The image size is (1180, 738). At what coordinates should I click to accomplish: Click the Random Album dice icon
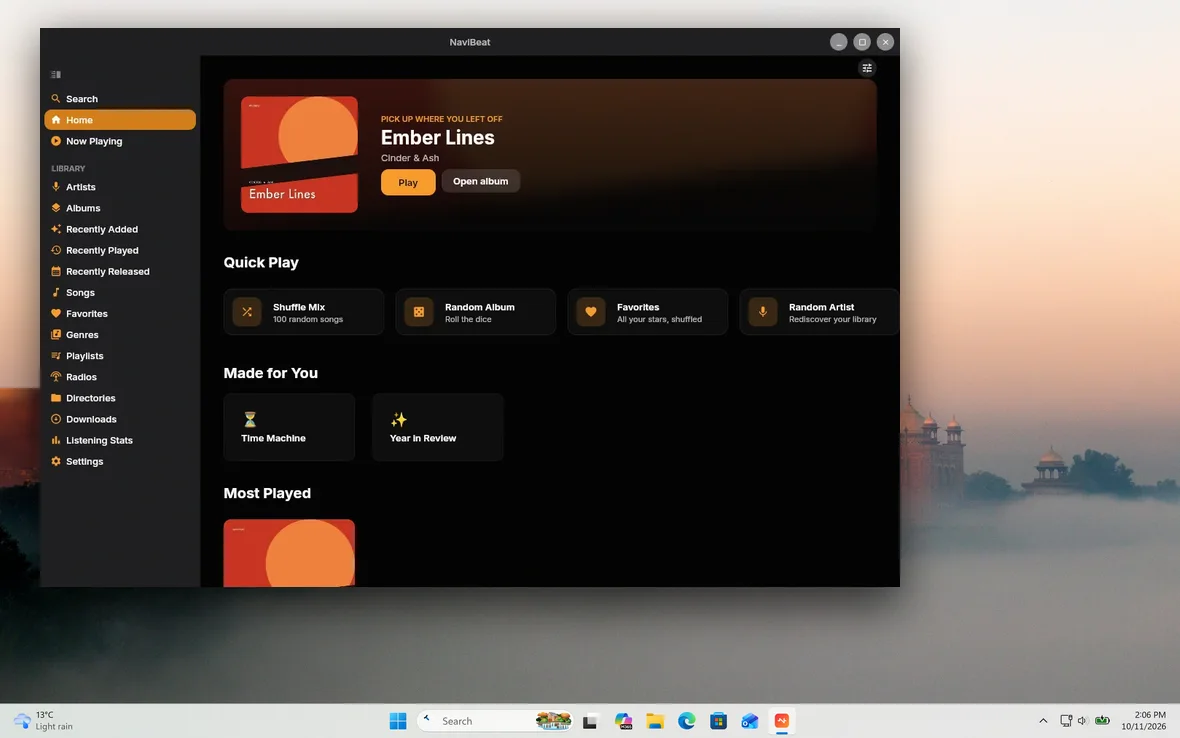pyautogui.click(x=418, y=311)
